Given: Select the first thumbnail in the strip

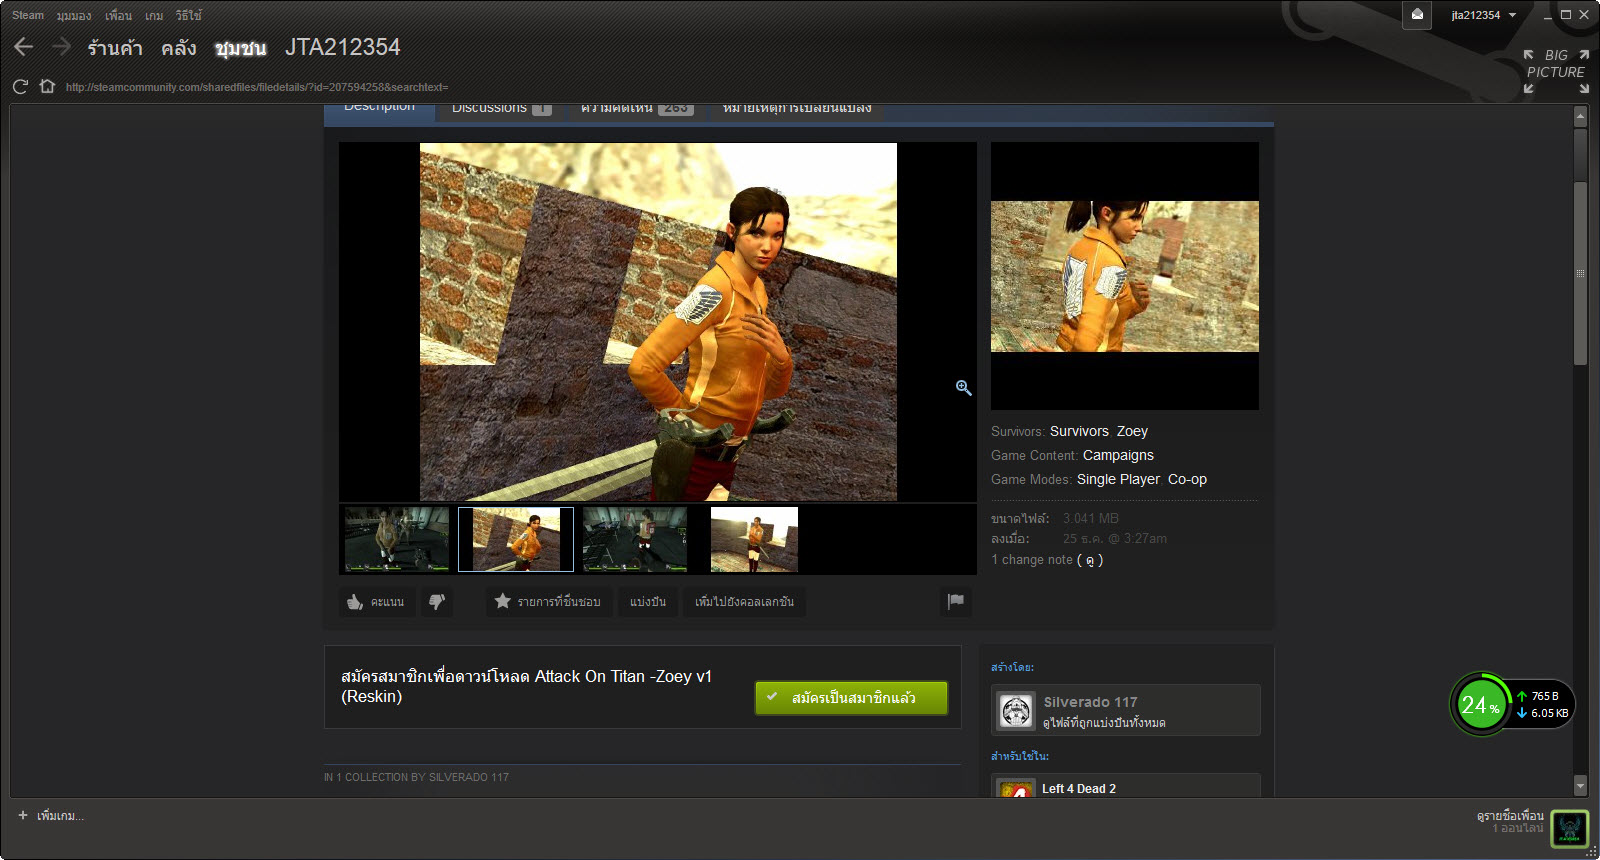Looking at the screenshot, I should (397, 539).
